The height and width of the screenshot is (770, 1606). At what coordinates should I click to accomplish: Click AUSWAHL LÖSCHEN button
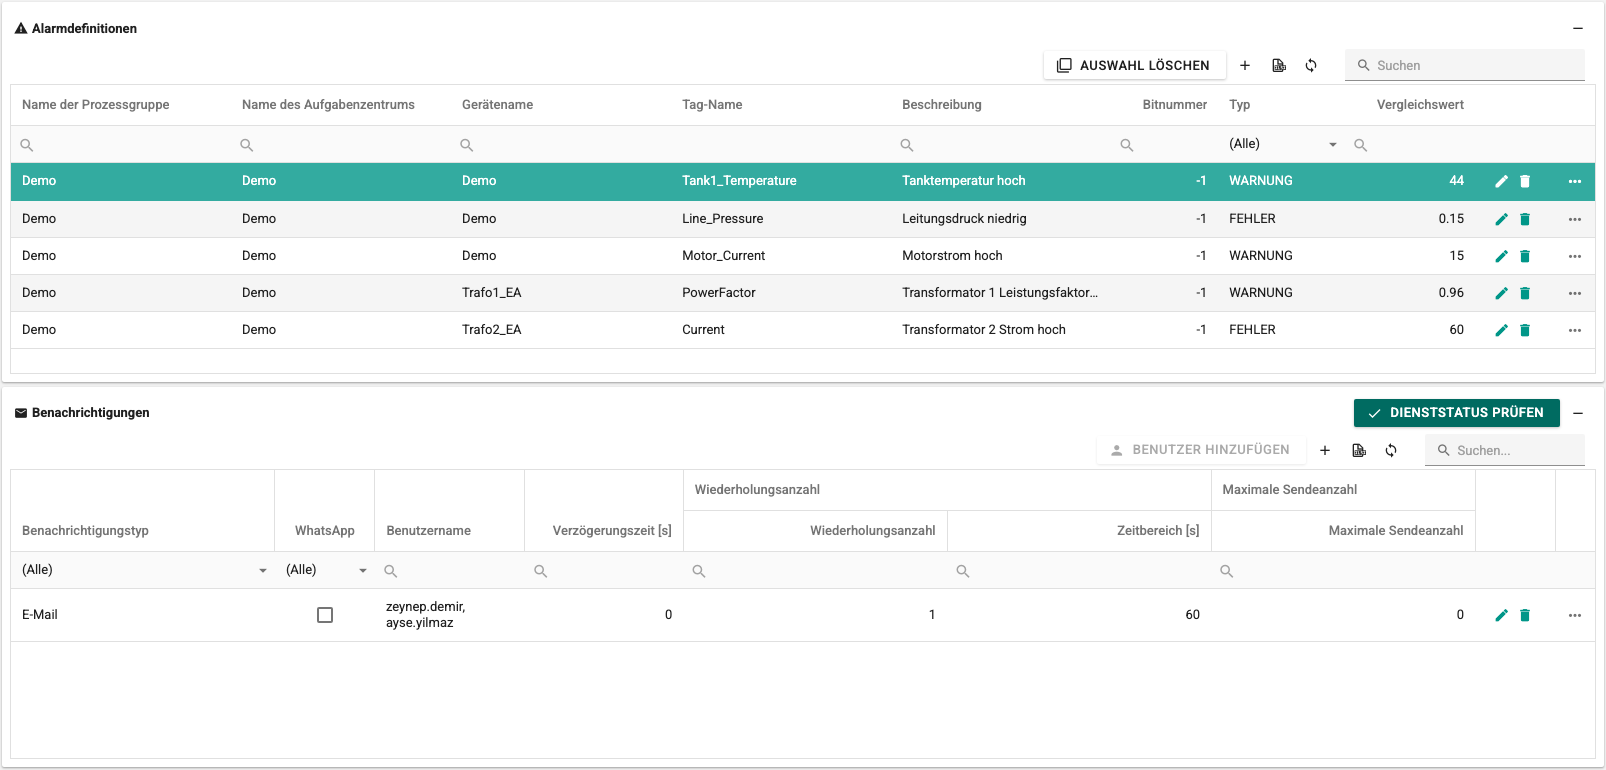pyautogui.click(x=1133, y=65)
